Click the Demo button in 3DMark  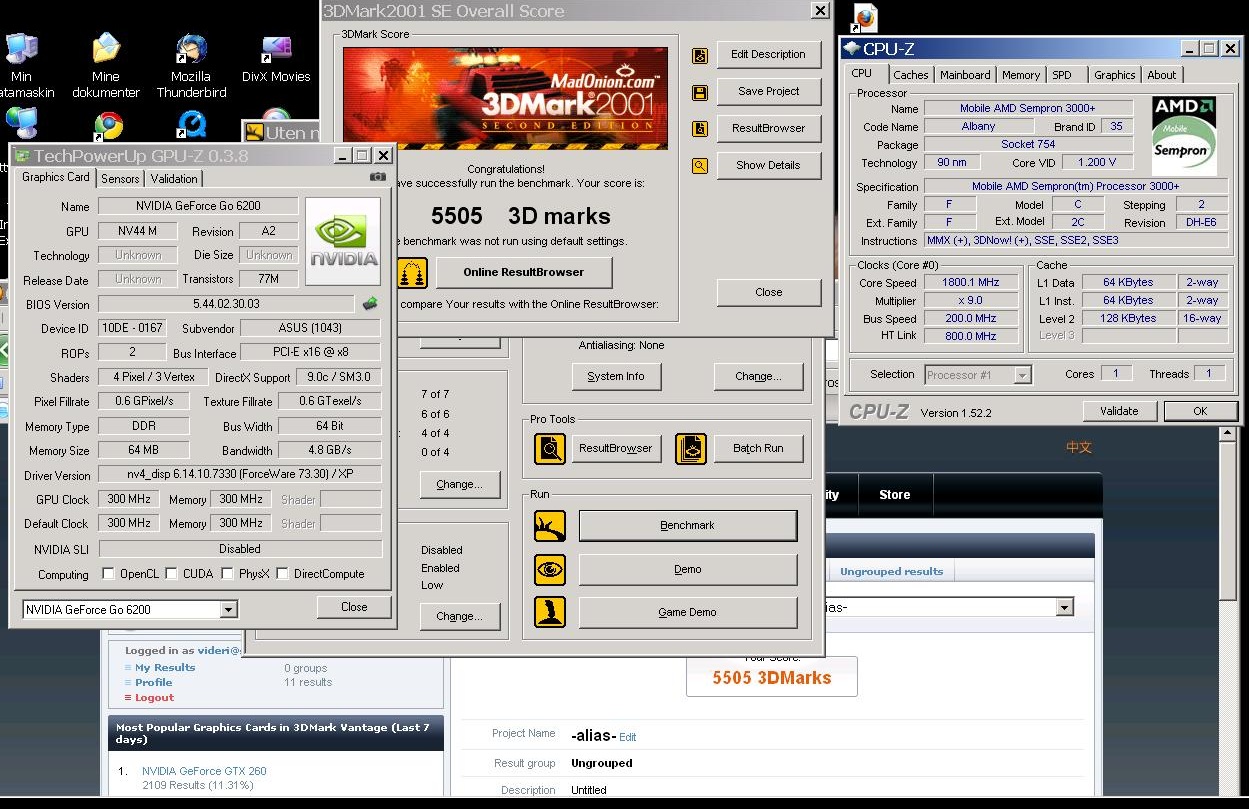pos(688,570)
